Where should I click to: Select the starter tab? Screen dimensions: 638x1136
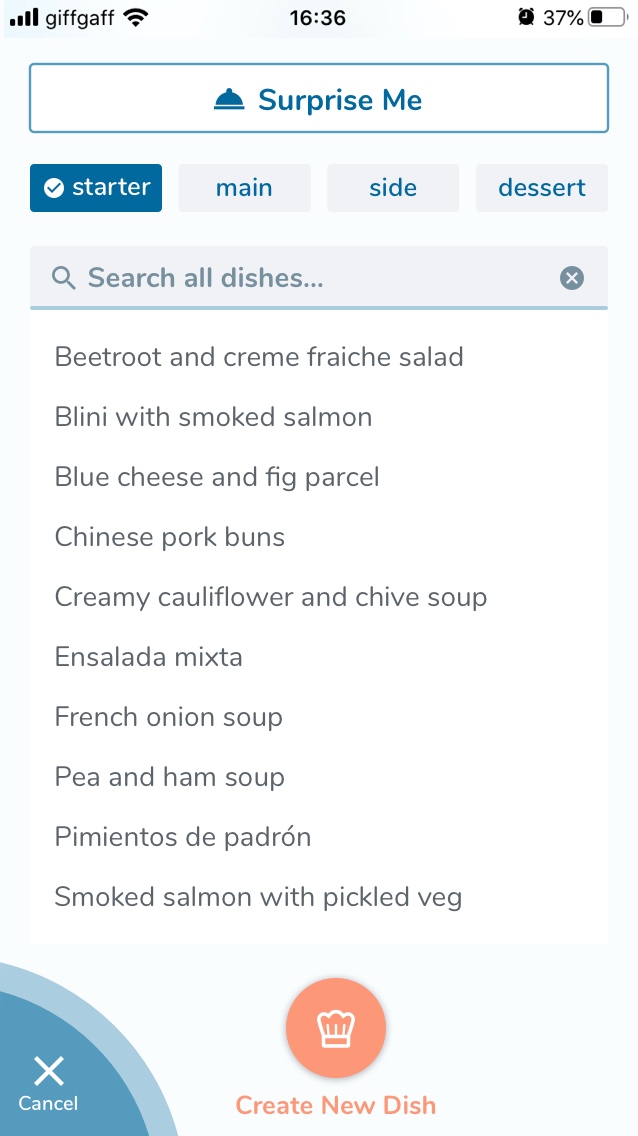[96, 187]
